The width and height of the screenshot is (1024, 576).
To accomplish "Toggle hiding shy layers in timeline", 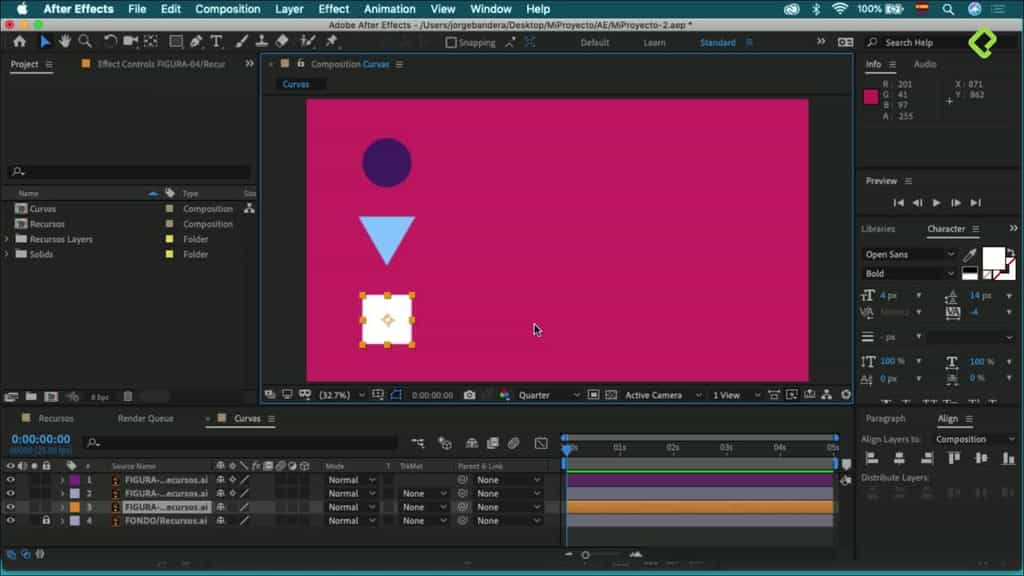I will click(x=472, y=443).
